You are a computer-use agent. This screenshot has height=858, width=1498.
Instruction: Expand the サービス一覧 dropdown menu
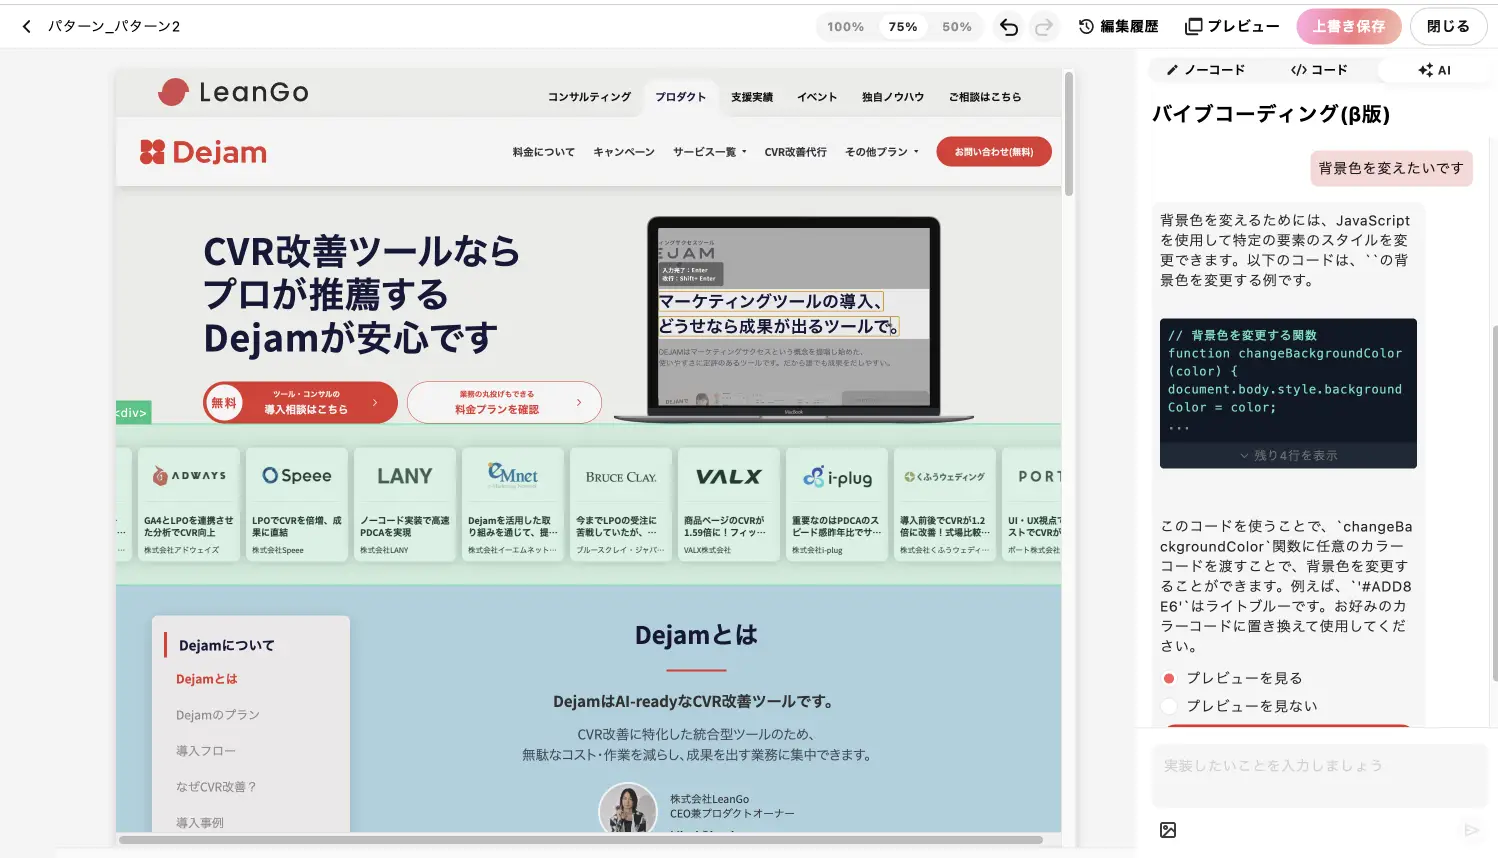(710, 152)
